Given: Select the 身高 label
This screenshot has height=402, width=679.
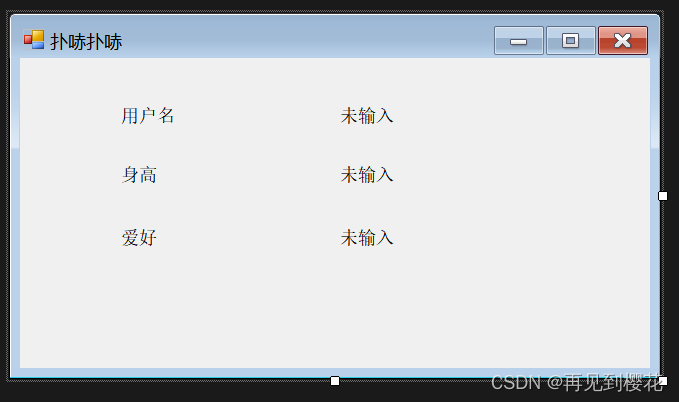Looking at the screenshot, I should pos(139,175).
